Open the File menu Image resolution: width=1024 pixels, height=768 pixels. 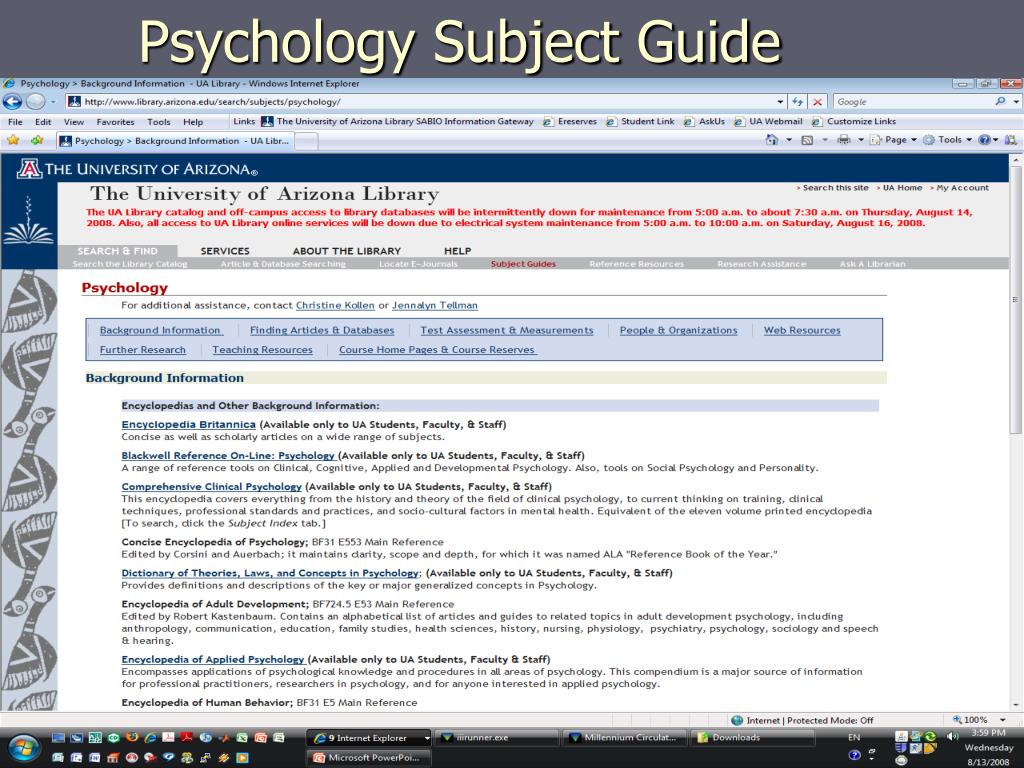pyautogui.click(x=15, y=121)
